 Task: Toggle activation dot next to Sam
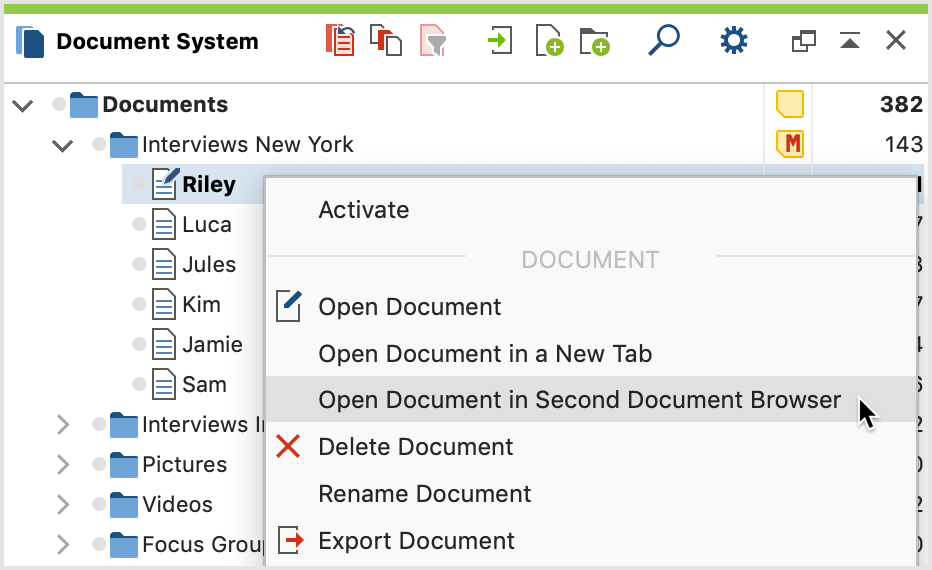(139, 383)
